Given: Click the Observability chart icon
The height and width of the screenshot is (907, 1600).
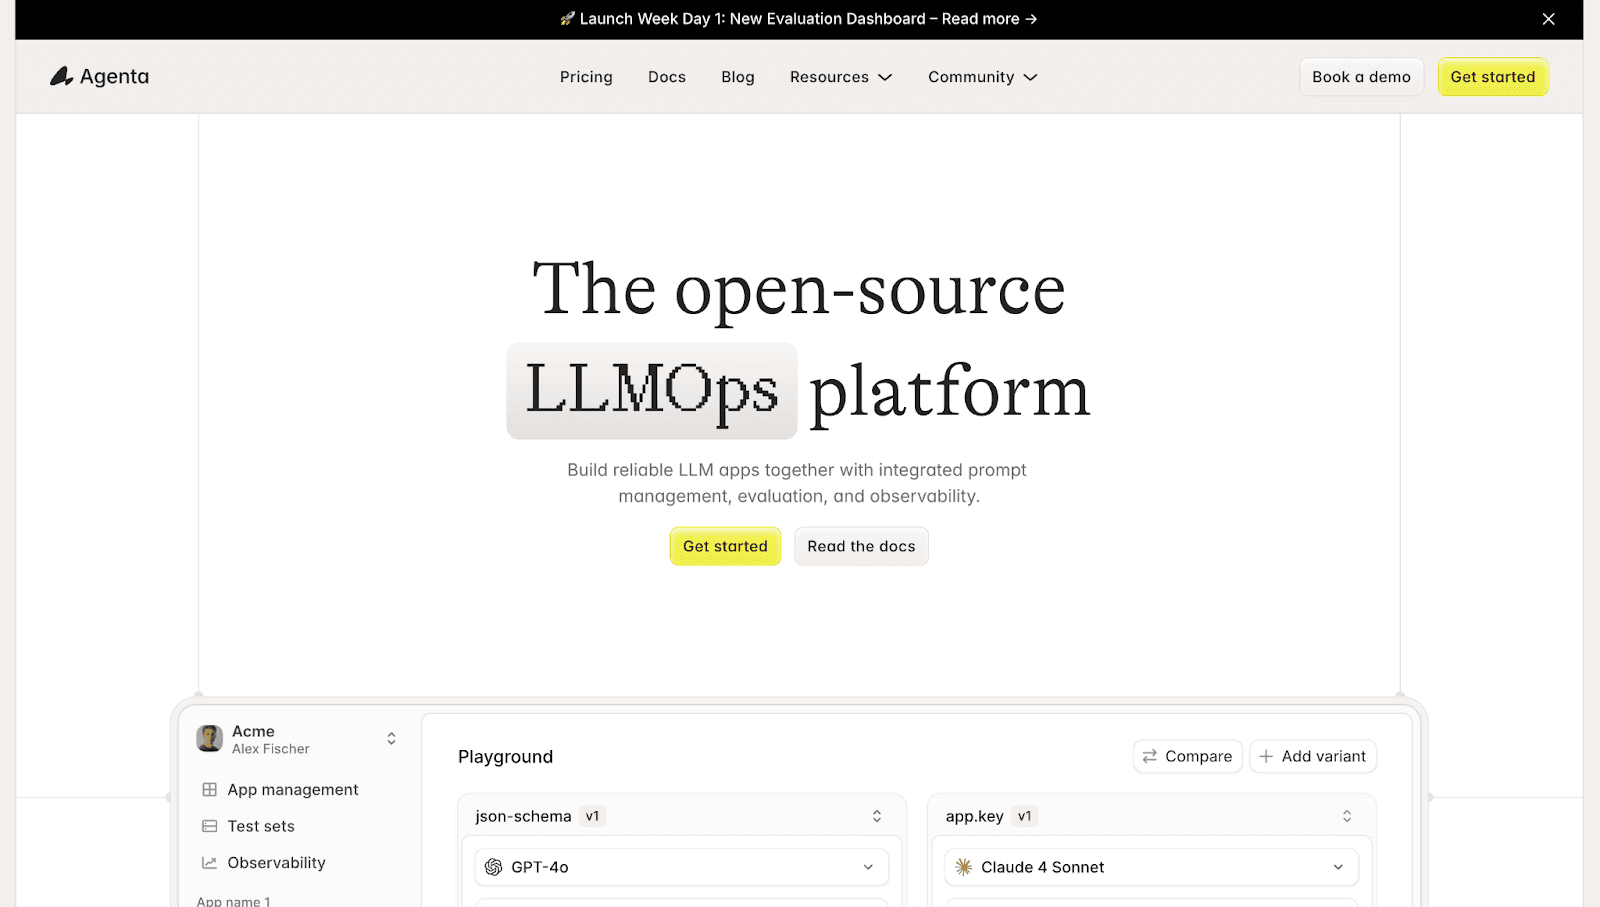Looking at the screenshot, I should coord(209,863).
